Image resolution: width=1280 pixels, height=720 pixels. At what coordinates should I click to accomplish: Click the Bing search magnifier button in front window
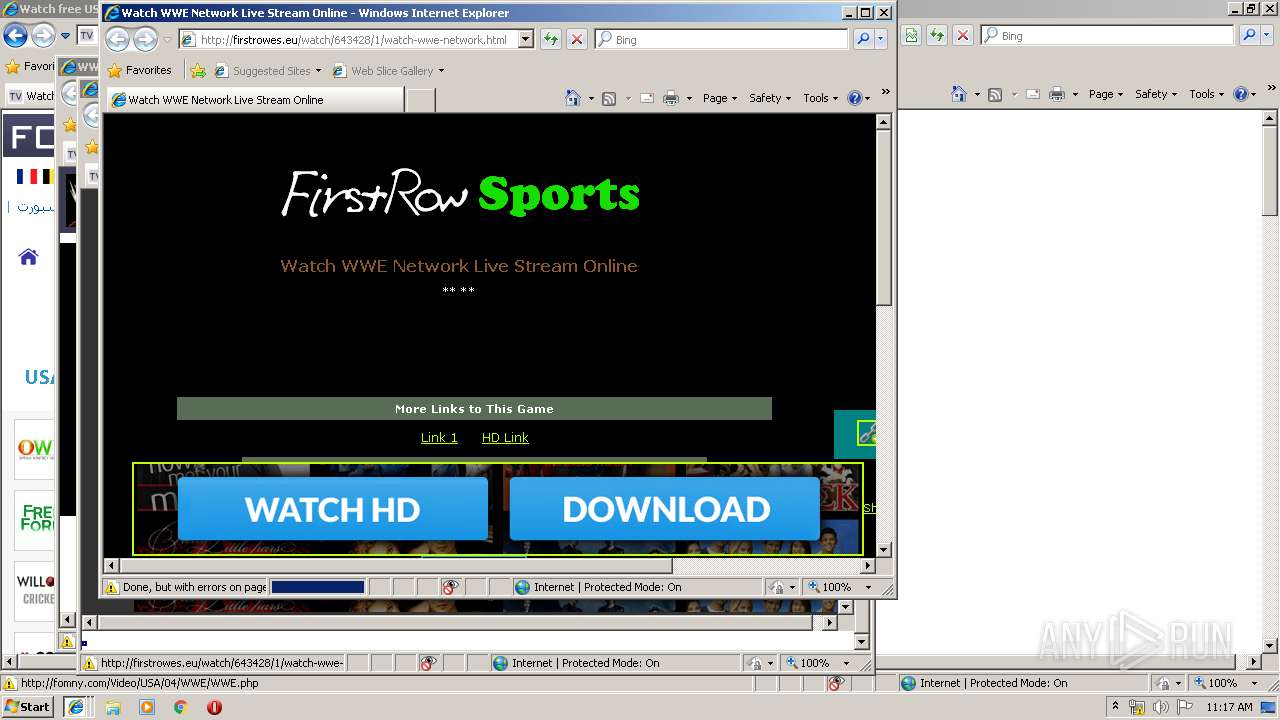click(864, 39)
